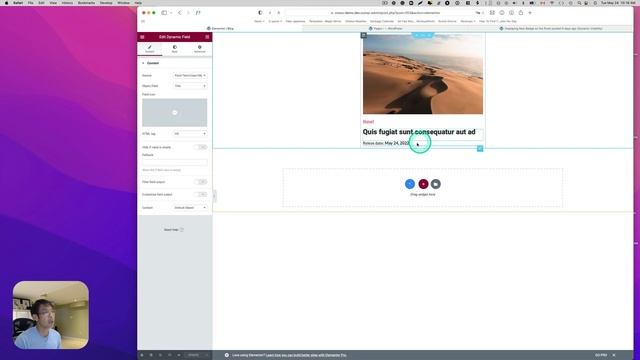Open the Context dropdown
Viewport: 640px width, 360px height.
[x=190, y=208]
